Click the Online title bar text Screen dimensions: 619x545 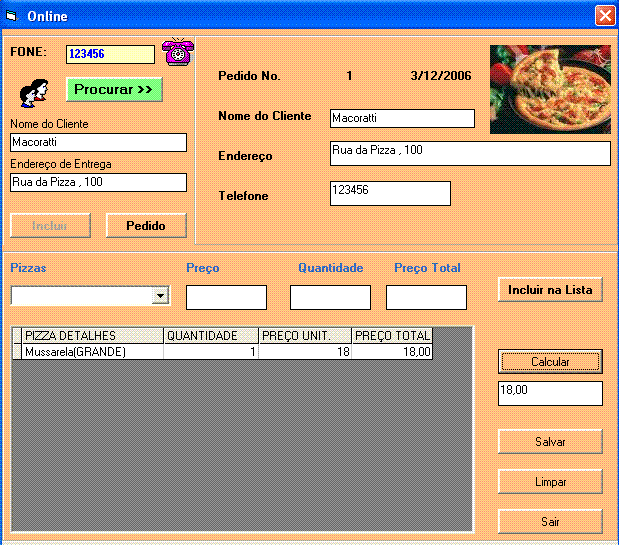pyautogui.click(x=47, y=16)
